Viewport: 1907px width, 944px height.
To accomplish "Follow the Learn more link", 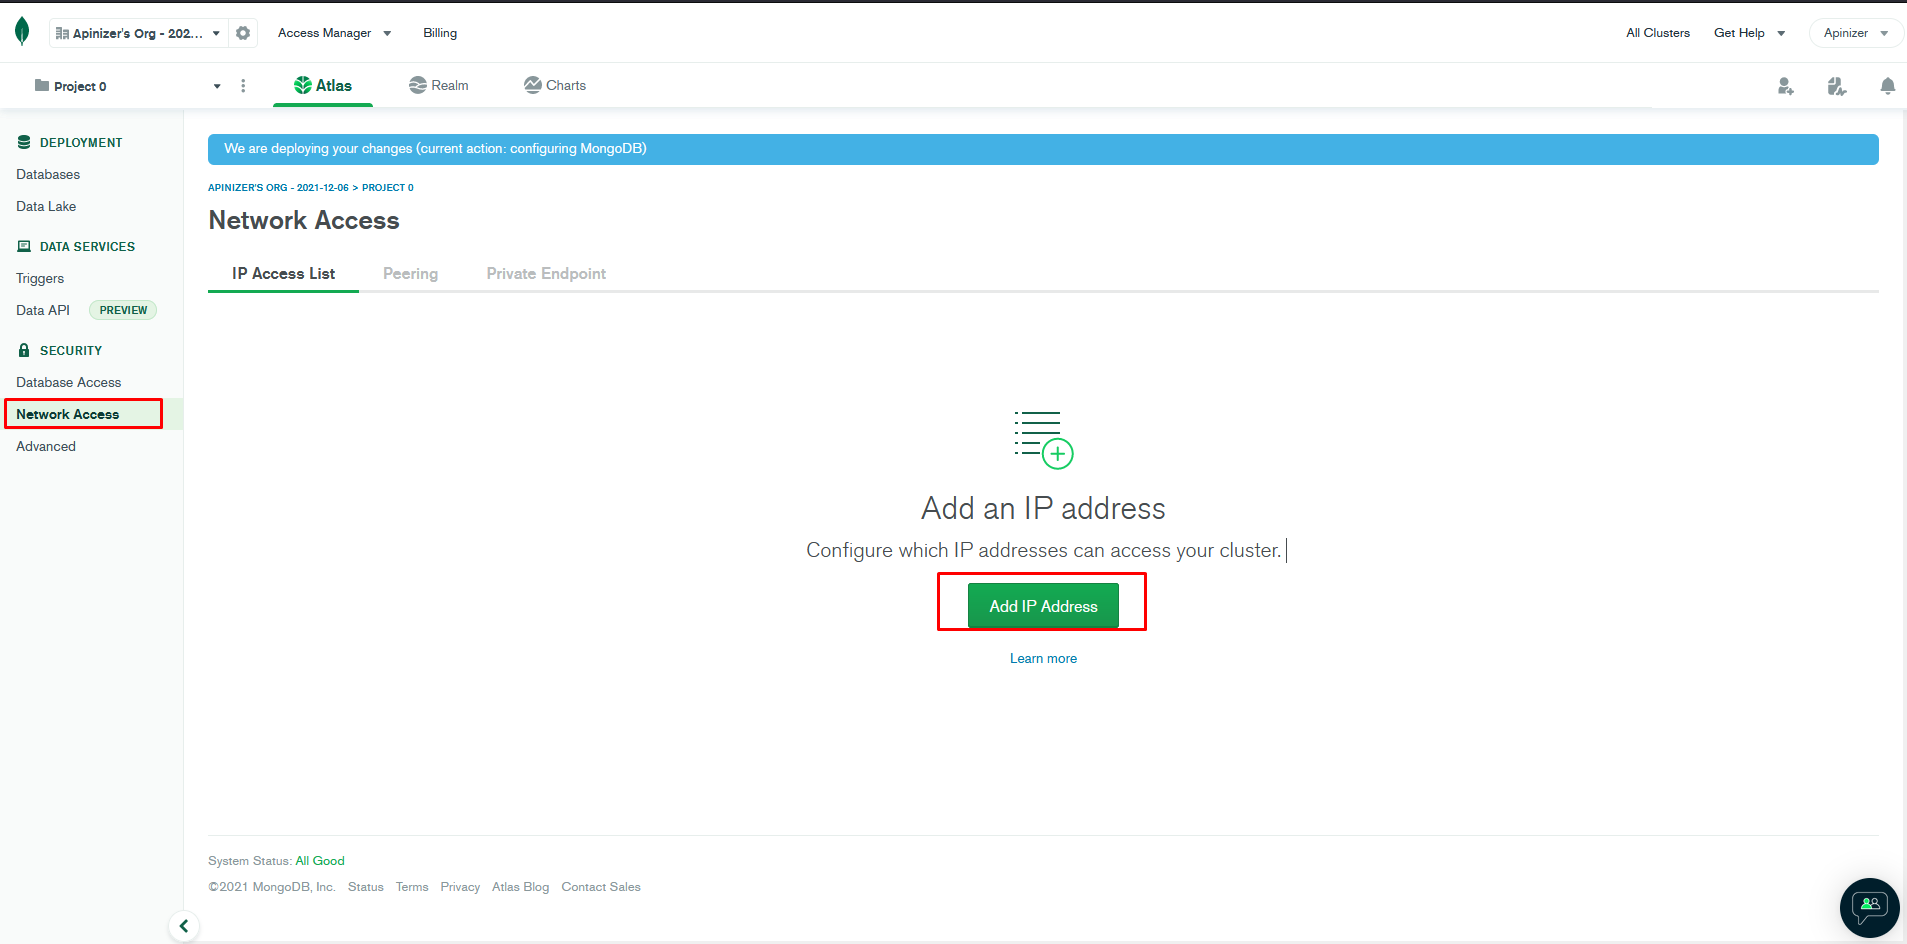I will (x=1043, y=659).
